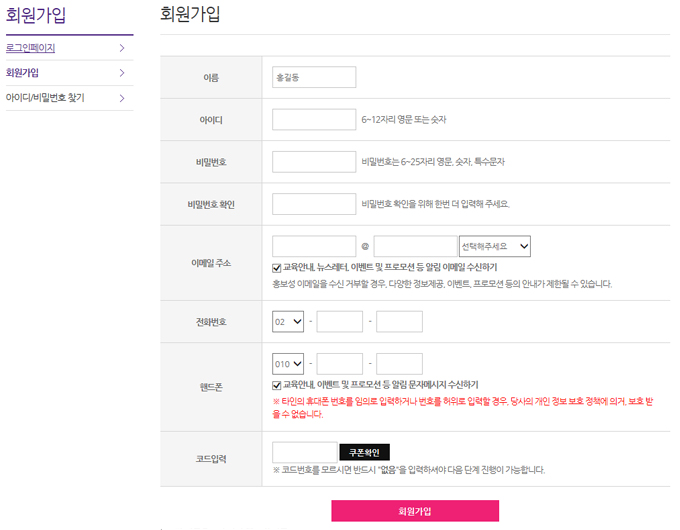Click the last field in 핸드폰 row
The width and height of the screenshot is (680, 530).
399,365
